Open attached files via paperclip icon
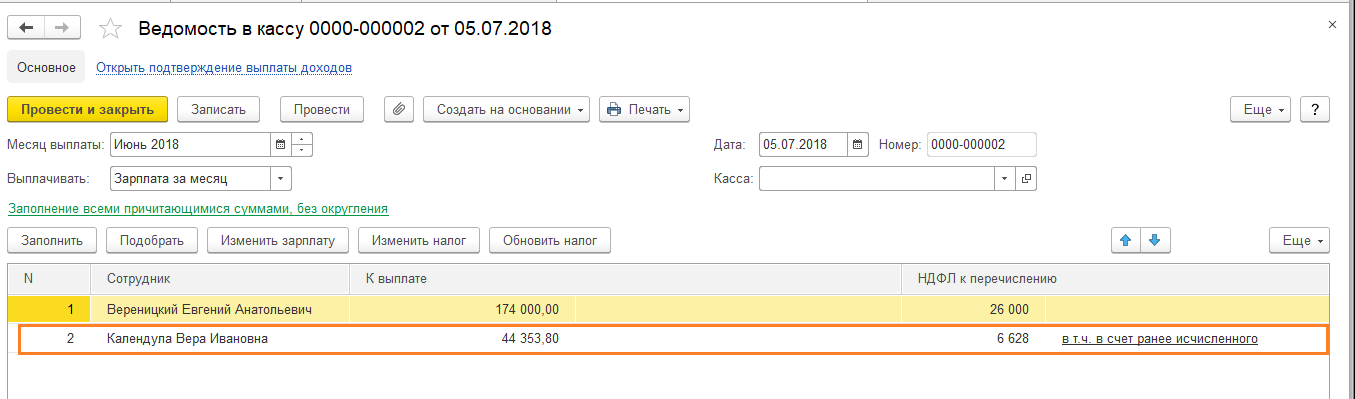 click(399, 109)
